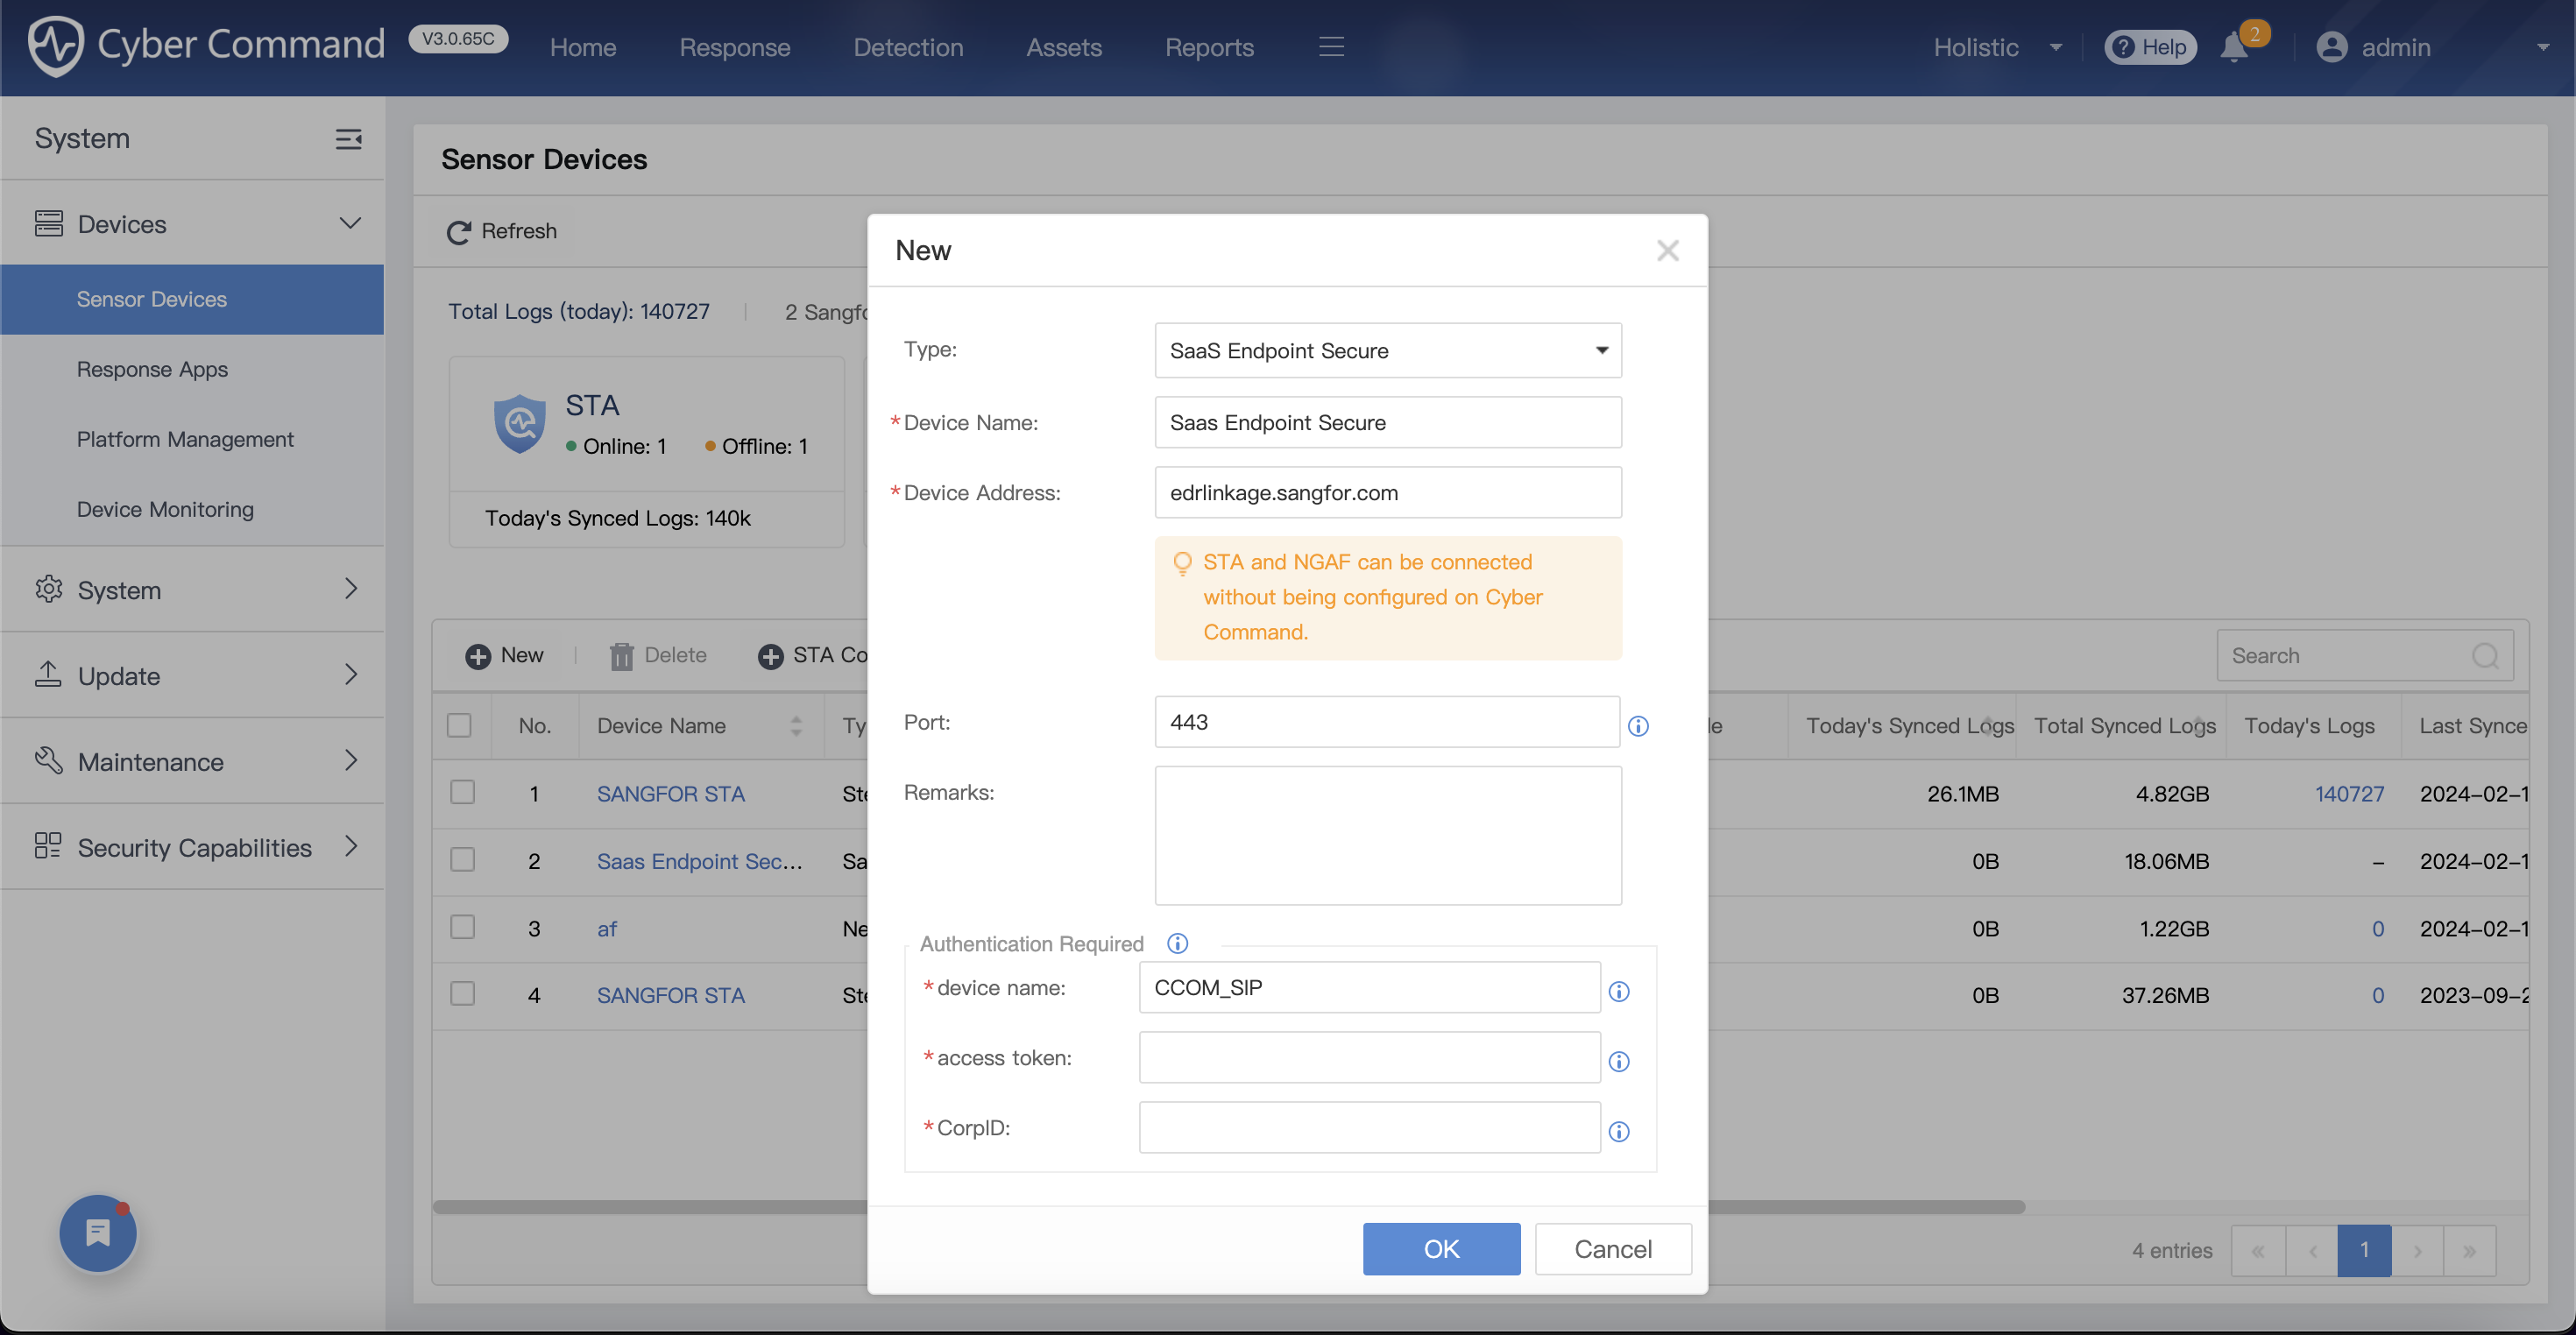The height and width of the screenshot is (1335, 2576).
Task: Open the Saas Endpoint Sec... device link
Action: click(699, 861)
